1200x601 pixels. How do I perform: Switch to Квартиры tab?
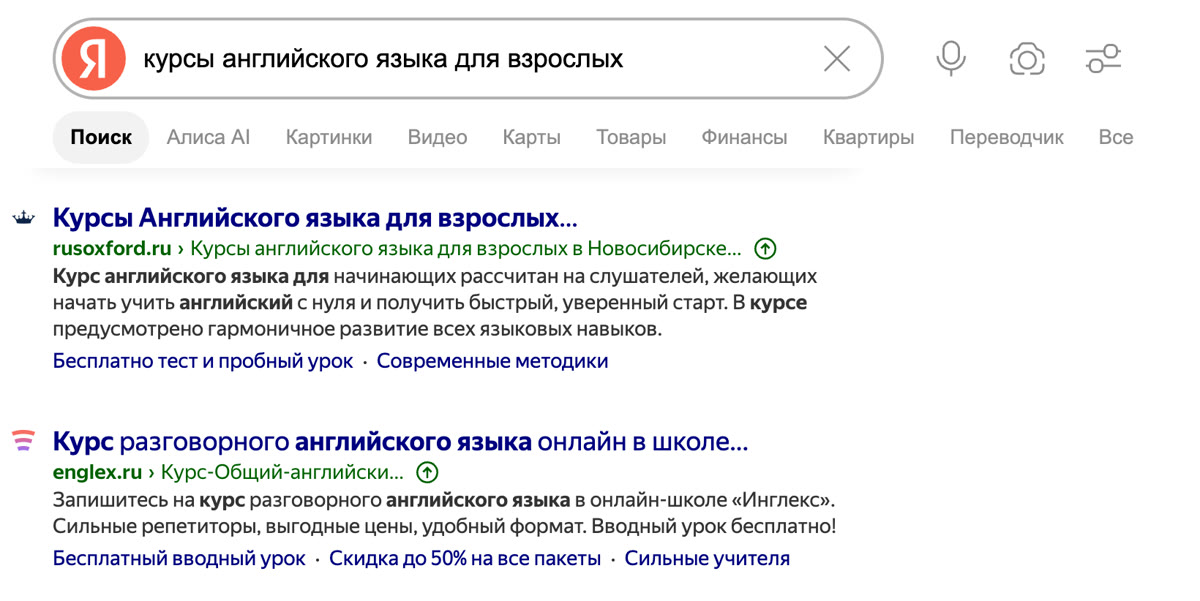pos(868,137)
